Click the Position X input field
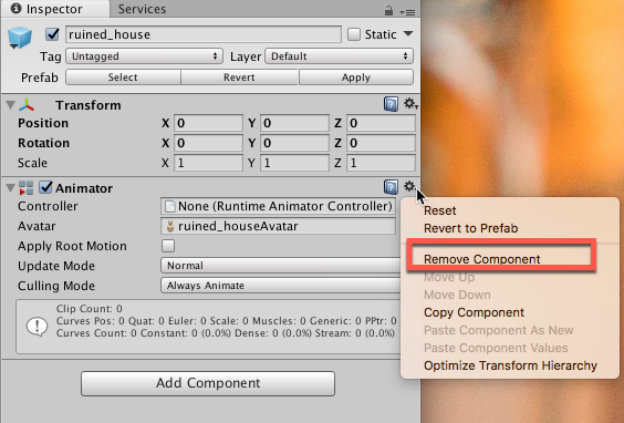The width and height of the screenshot is (624, 423). 208,124
